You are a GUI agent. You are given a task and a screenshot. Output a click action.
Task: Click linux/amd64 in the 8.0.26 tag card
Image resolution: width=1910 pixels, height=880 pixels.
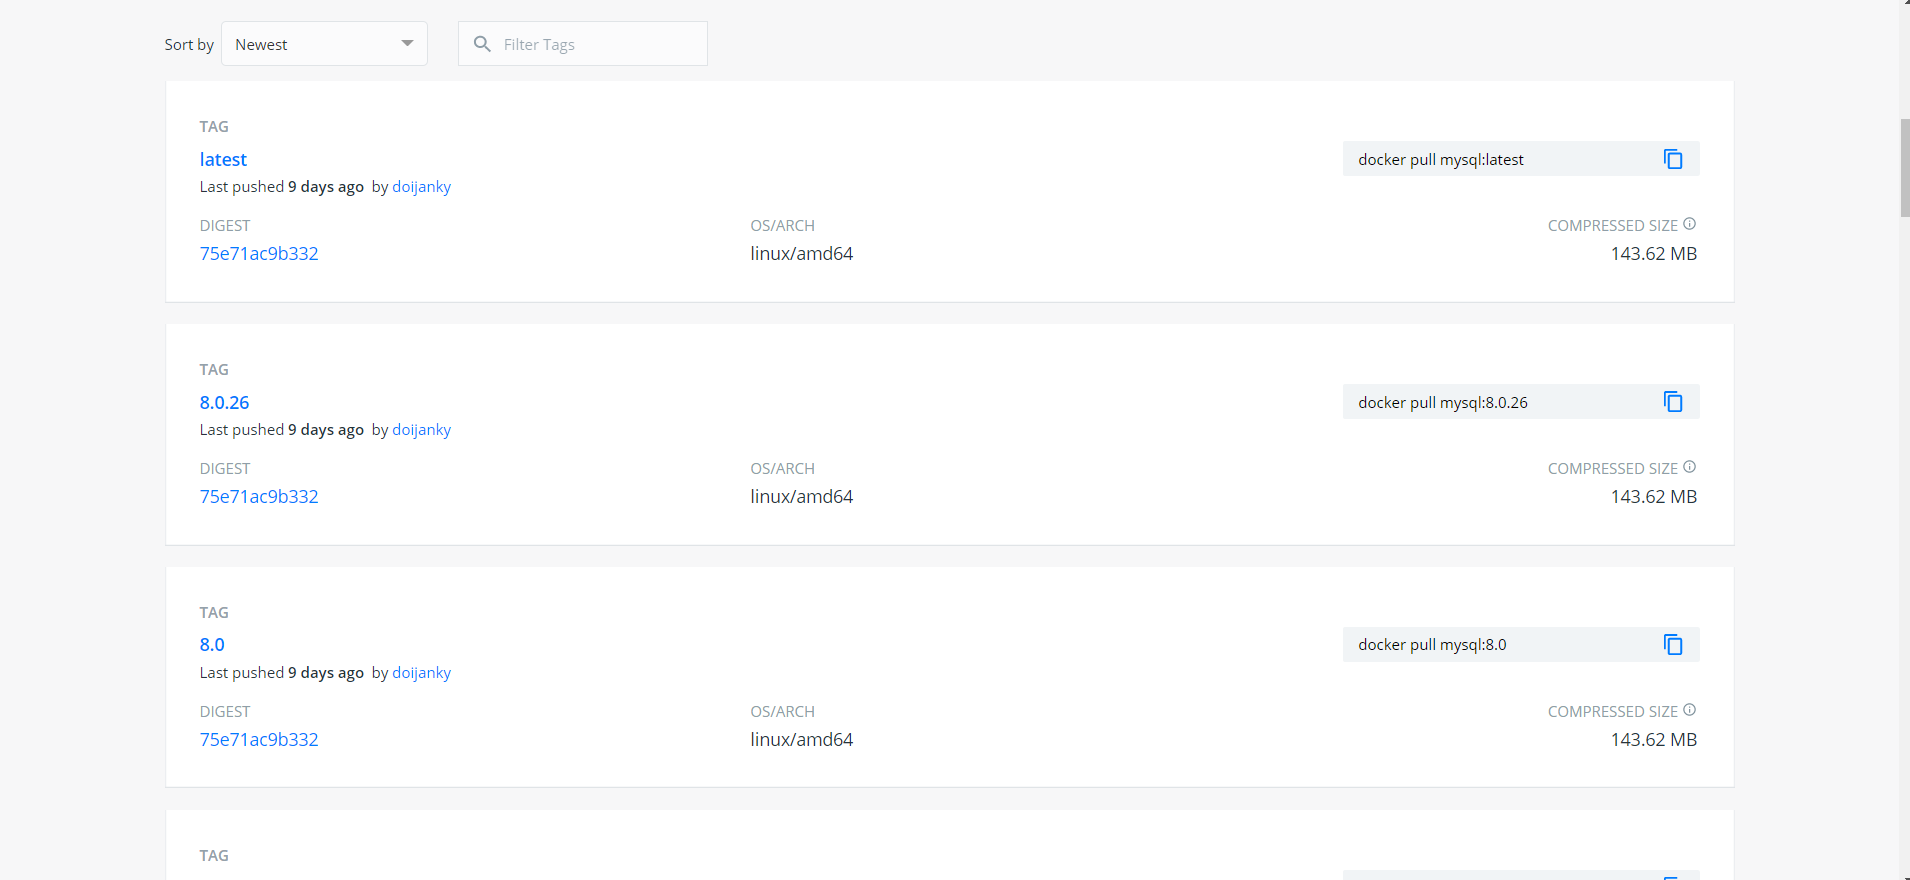coord(802,497)
